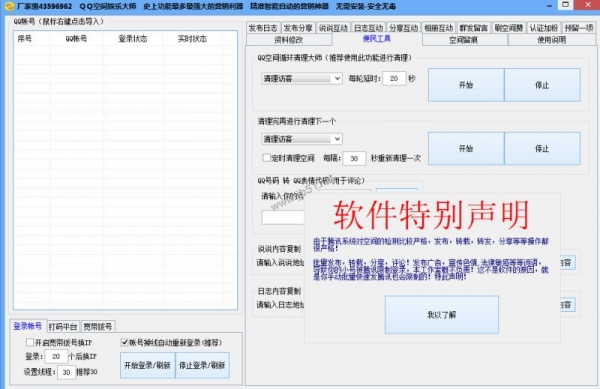Click the 登录状态 column header
The height and width of the screenshot is (389, 600).
click(x=132, y=39)
